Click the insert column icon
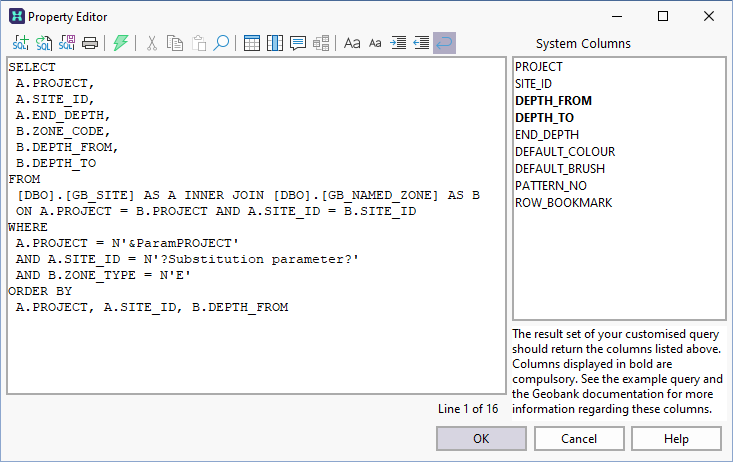This screenshot has width=733, height=462. pyautogui.click(x=275, y=43)
